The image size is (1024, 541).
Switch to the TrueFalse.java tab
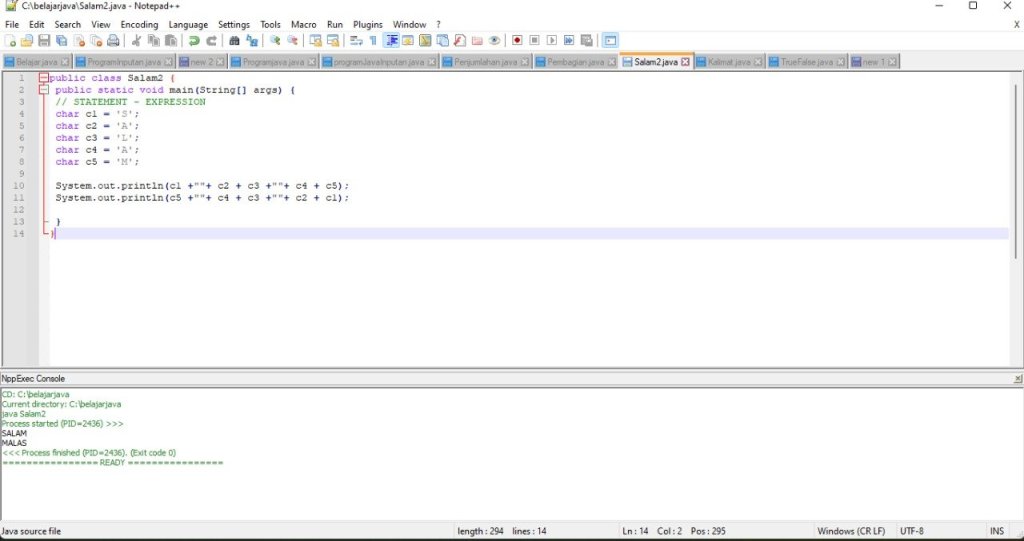[806, 62]
